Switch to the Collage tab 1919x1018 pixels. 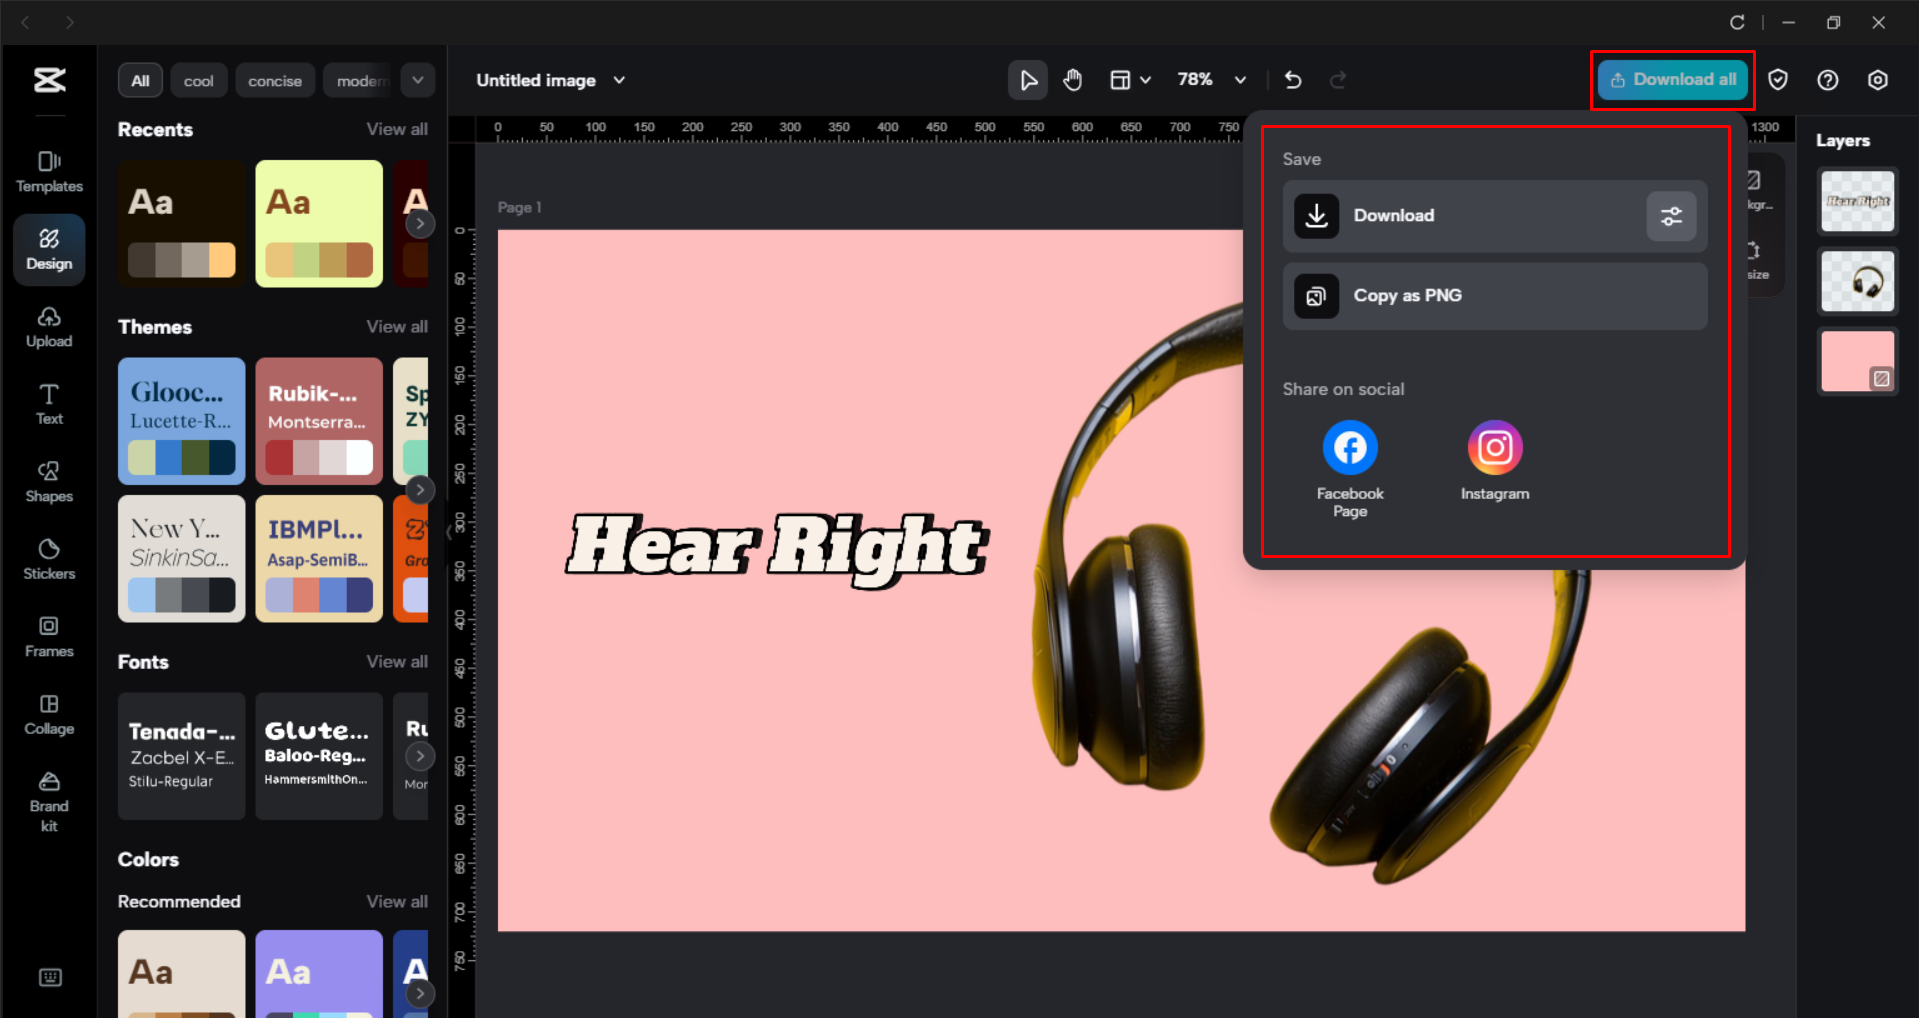[48, 714]
